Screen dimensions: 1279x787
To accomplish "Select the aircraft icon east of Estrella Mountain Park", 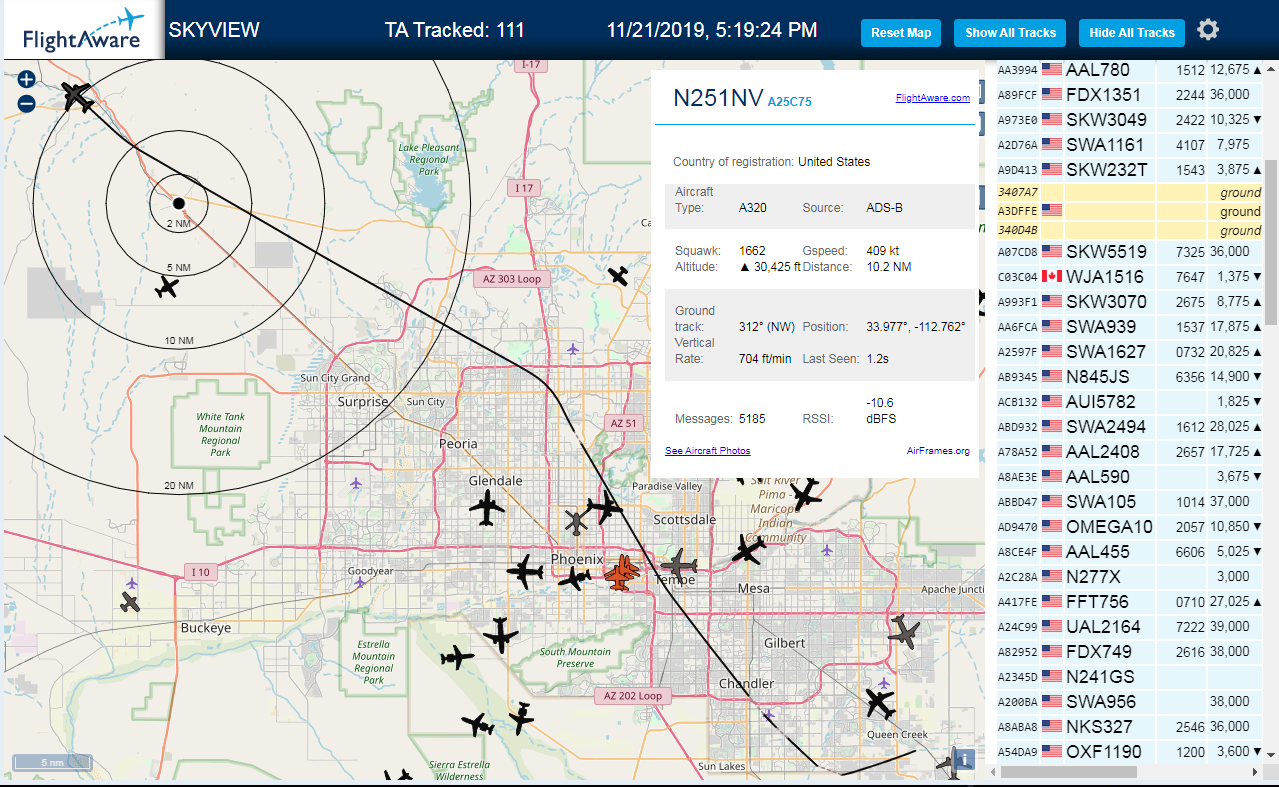I will pos(457,658).
